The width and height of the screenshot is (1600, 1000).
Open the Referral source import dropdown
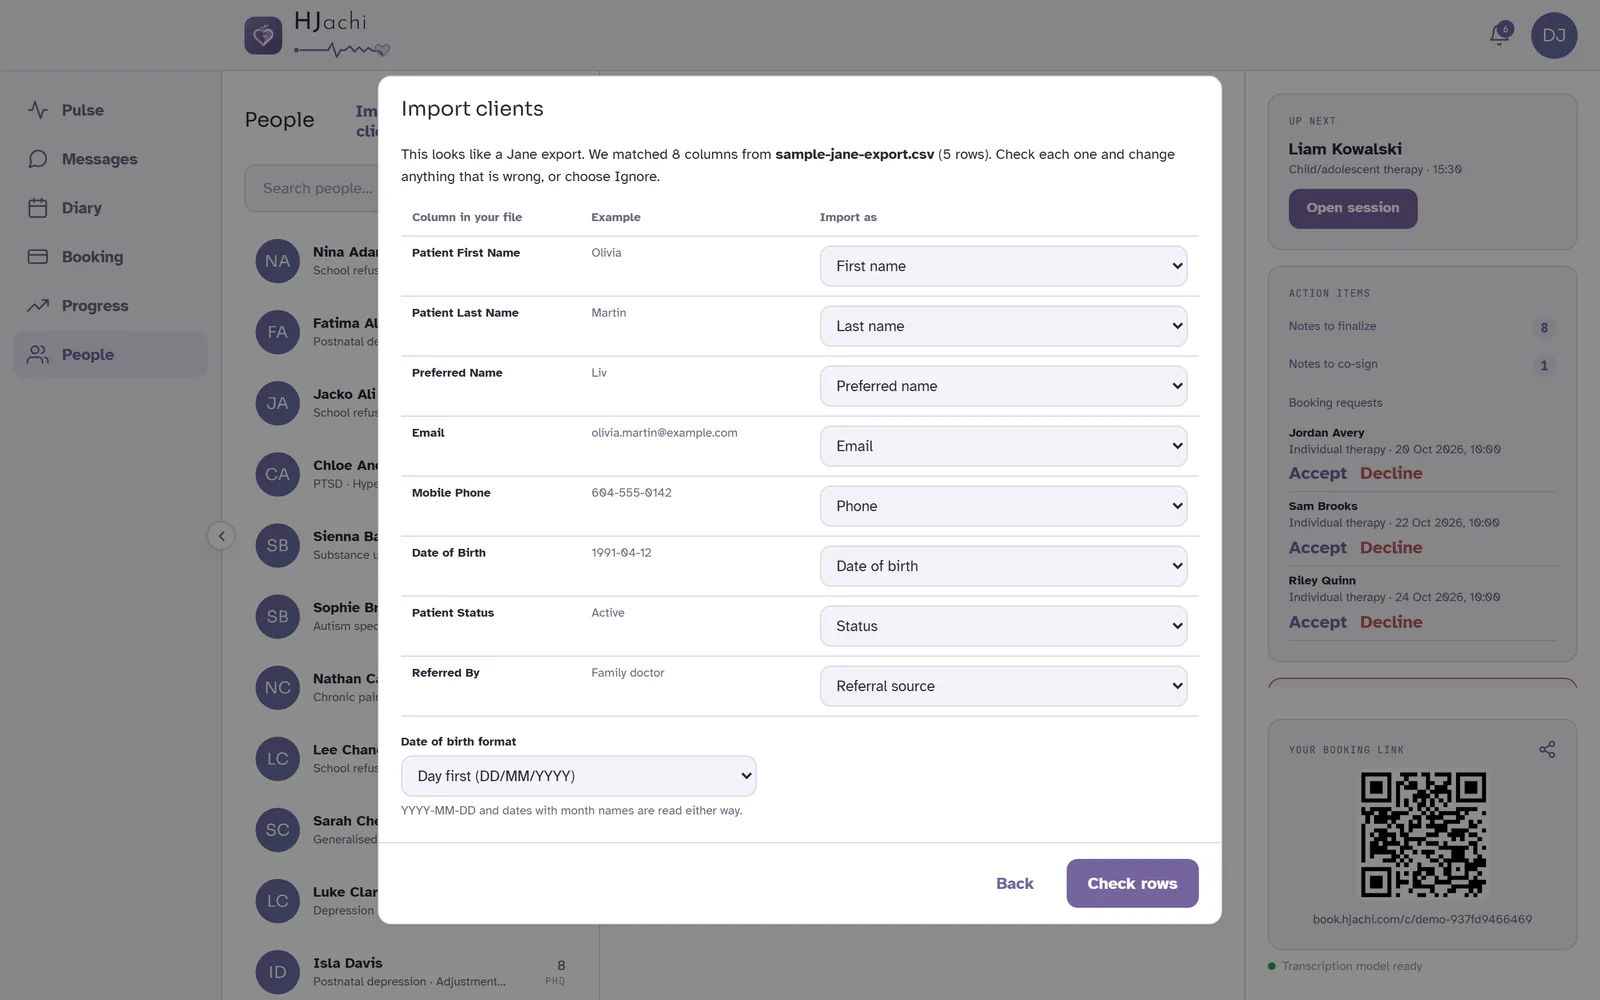[x=1003, y=686]
